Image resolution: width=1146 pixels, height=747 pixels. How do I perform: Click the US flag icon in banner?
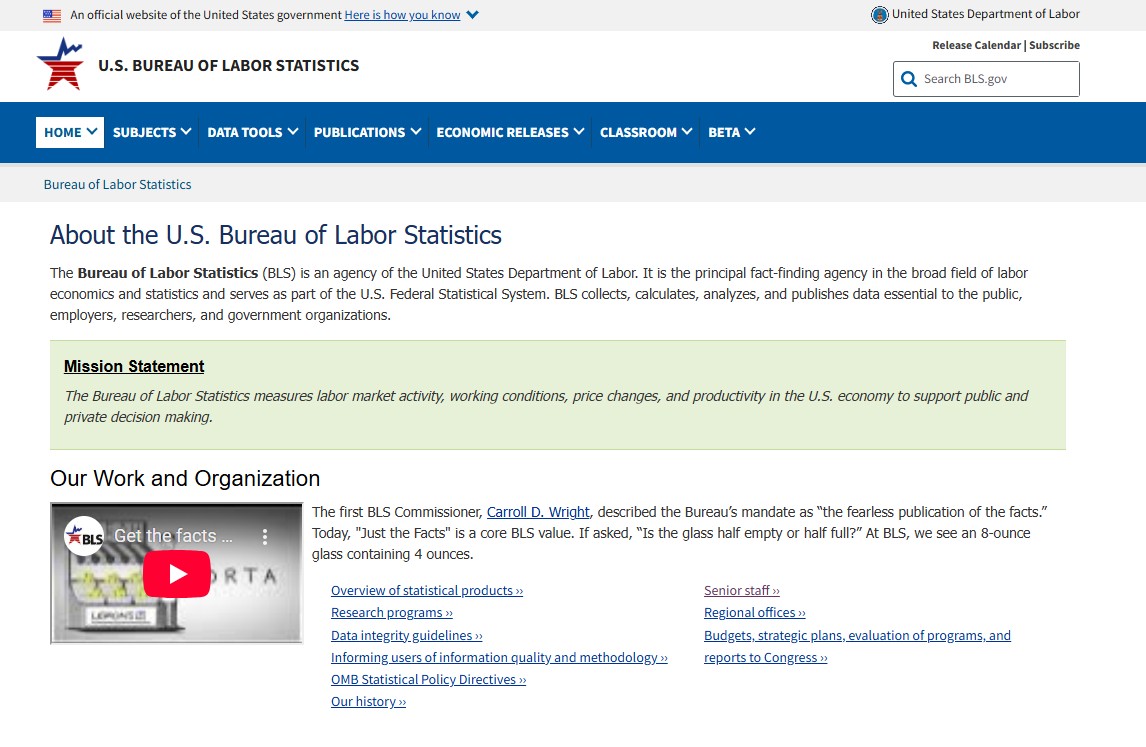pos(52,15)
